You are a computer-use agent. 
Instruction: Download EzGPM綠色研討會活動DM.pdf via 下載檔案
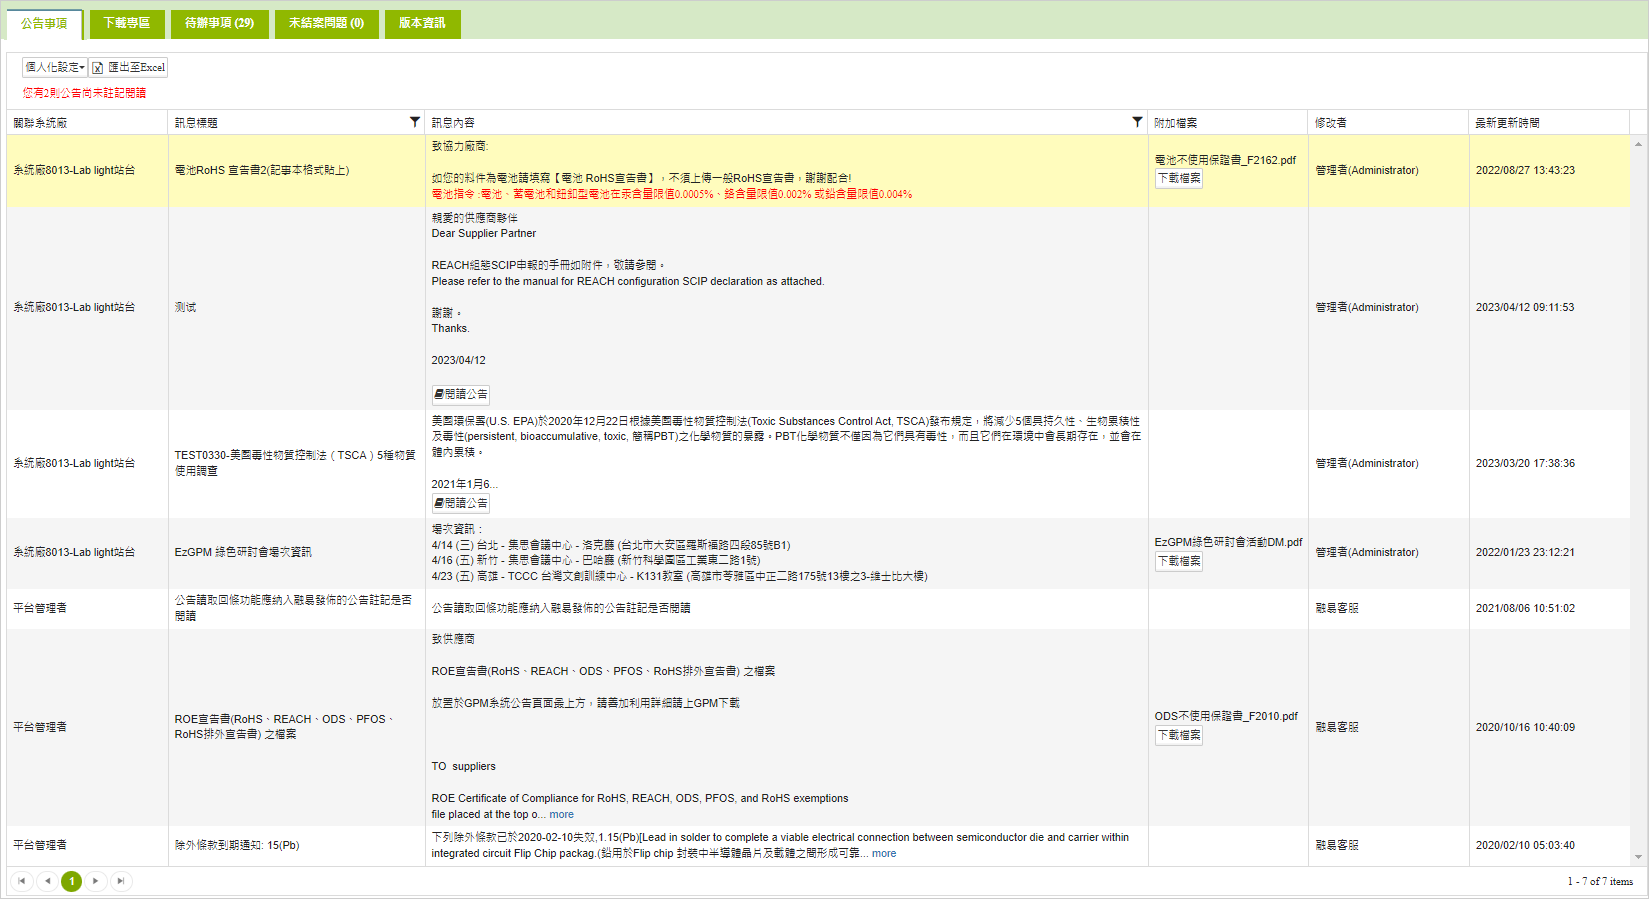[x=1179, y=561]
